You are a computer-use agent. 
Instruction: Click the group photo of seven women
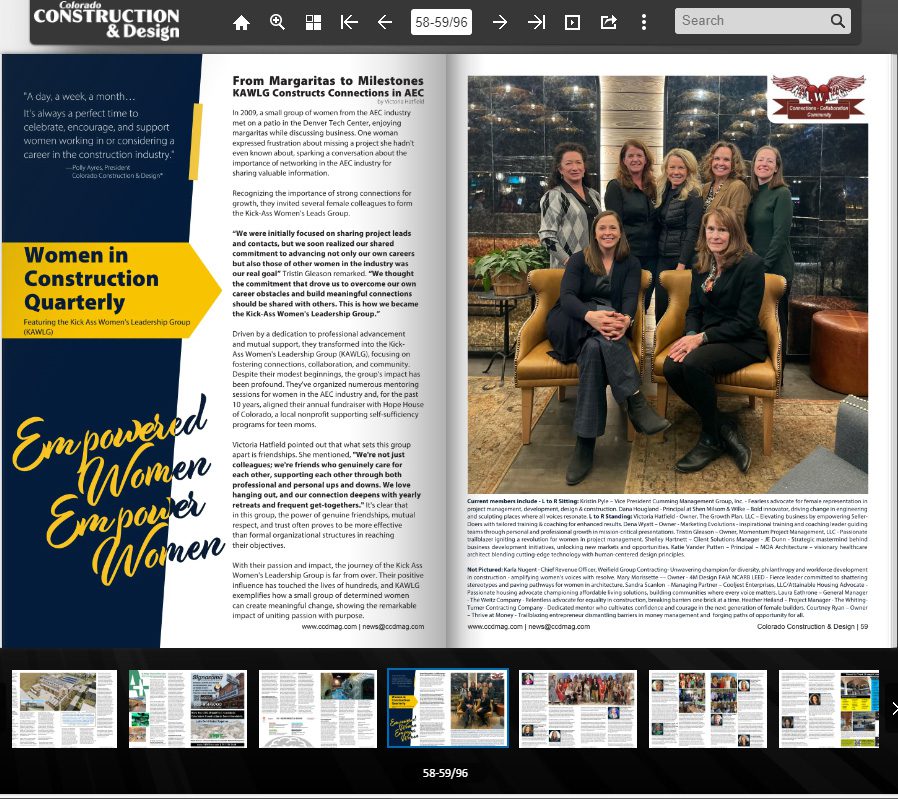[668, 285]
